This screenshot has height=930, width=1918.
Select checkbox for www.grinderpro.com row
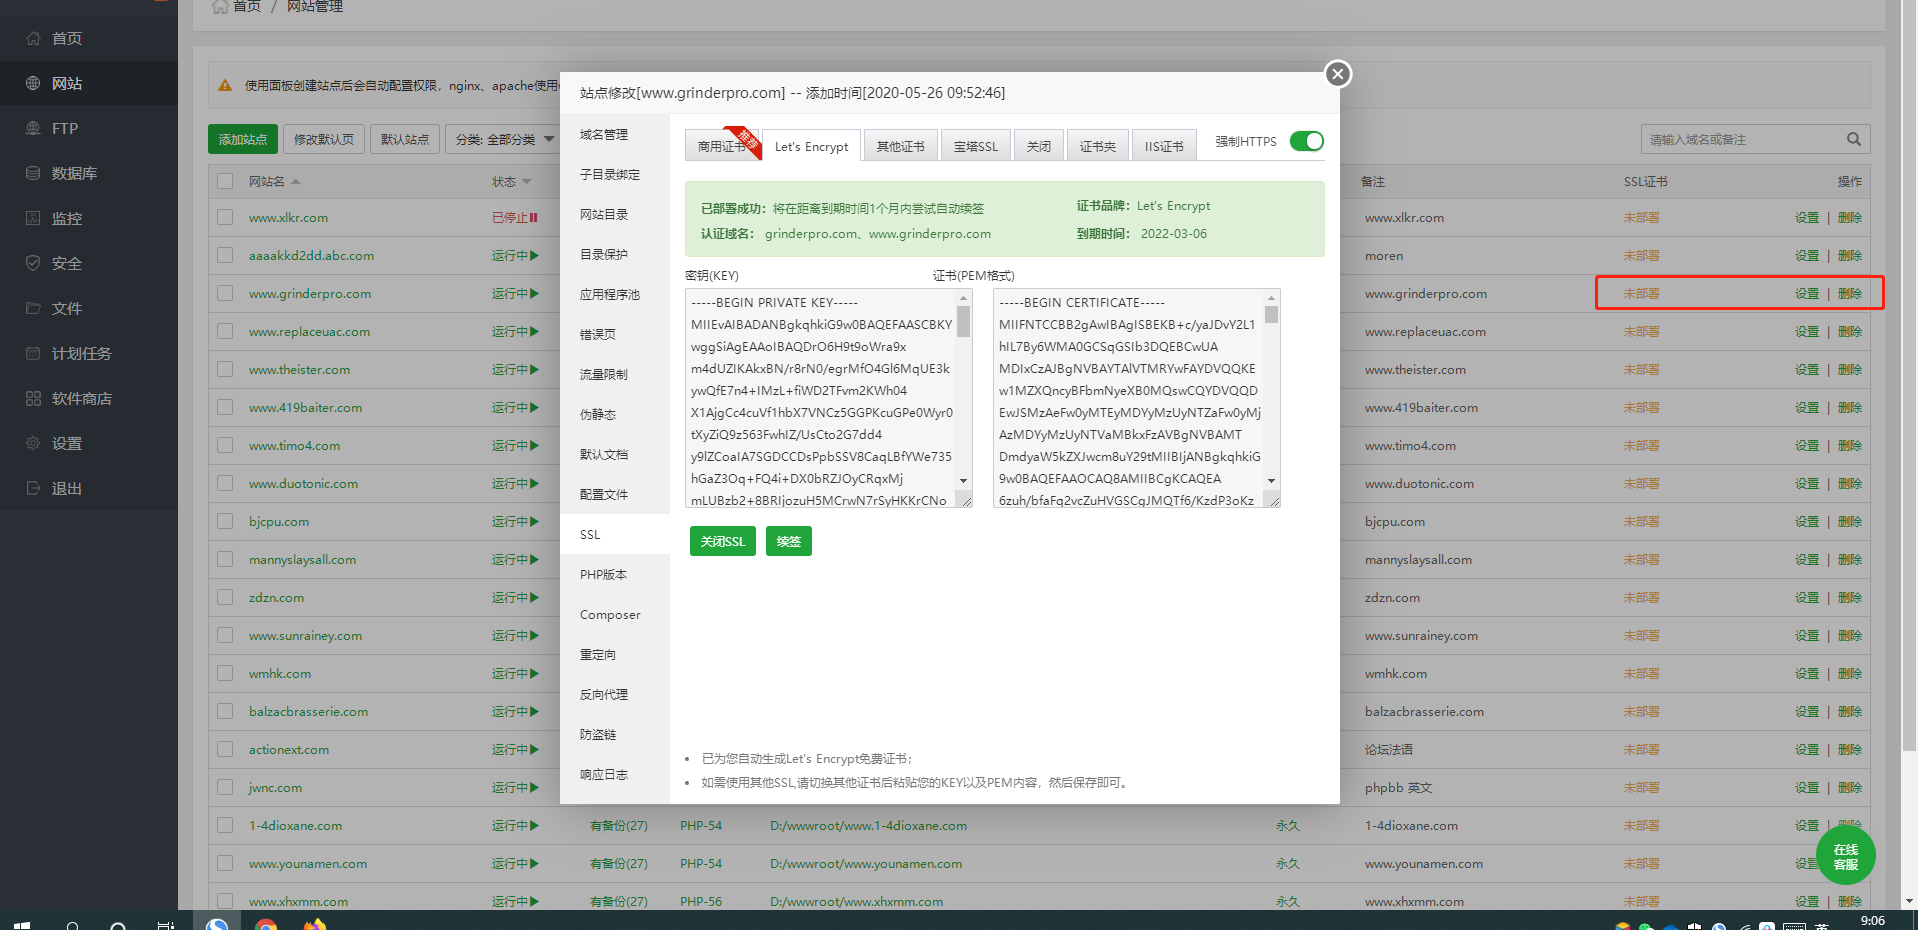click(225, 293)
